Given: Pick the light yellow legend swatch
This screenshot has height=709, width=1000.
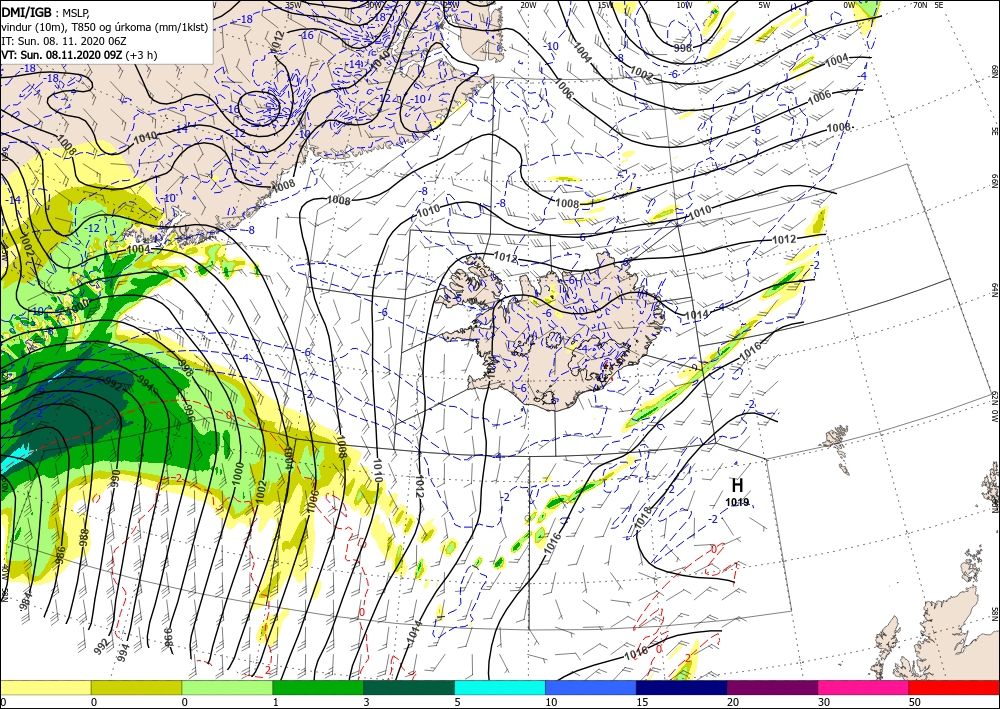Looking at the screenshot, I should pos(45,687).
